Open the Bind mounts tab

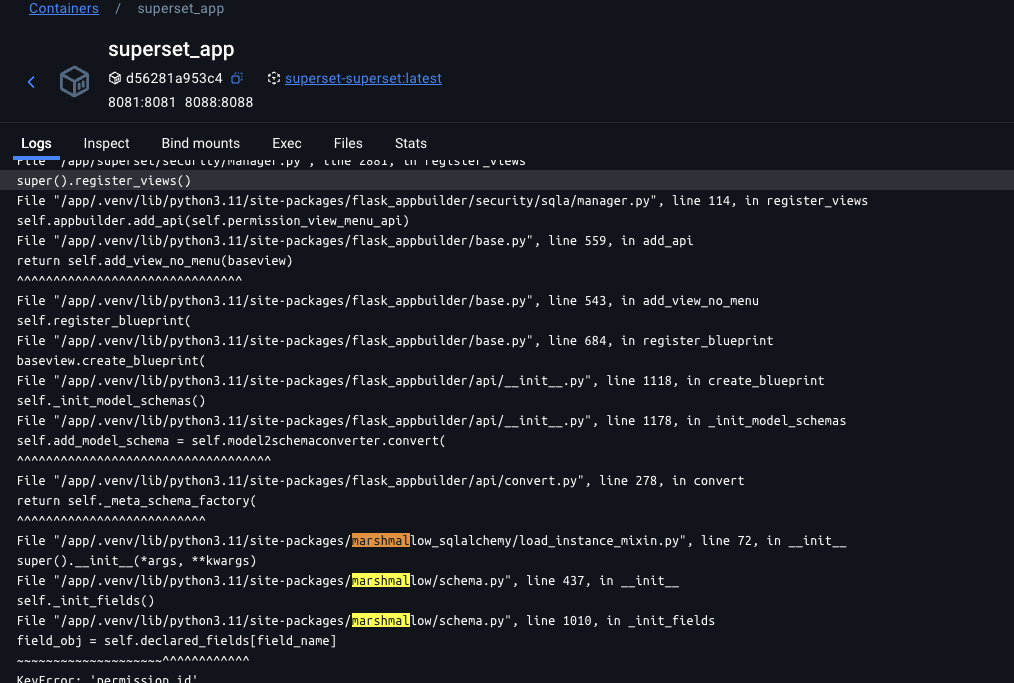tap(200, 143)
